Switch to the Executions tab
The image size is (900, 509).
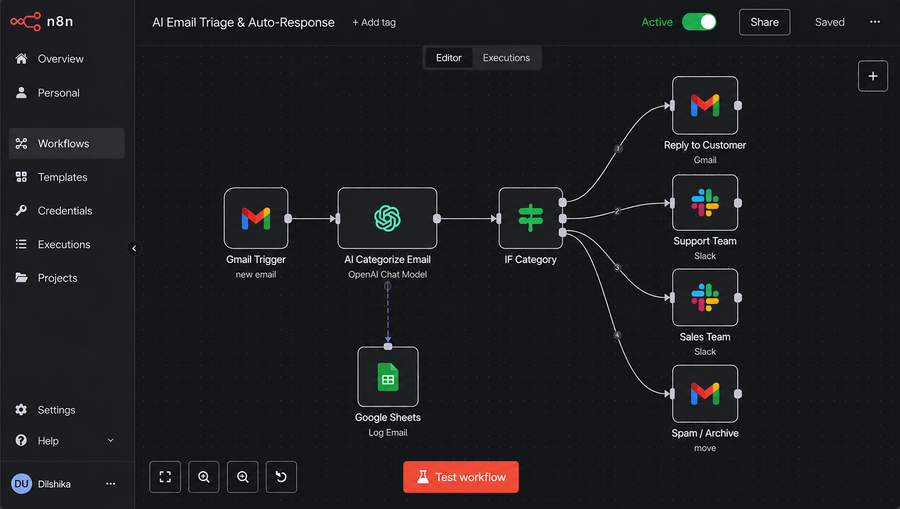506,57
